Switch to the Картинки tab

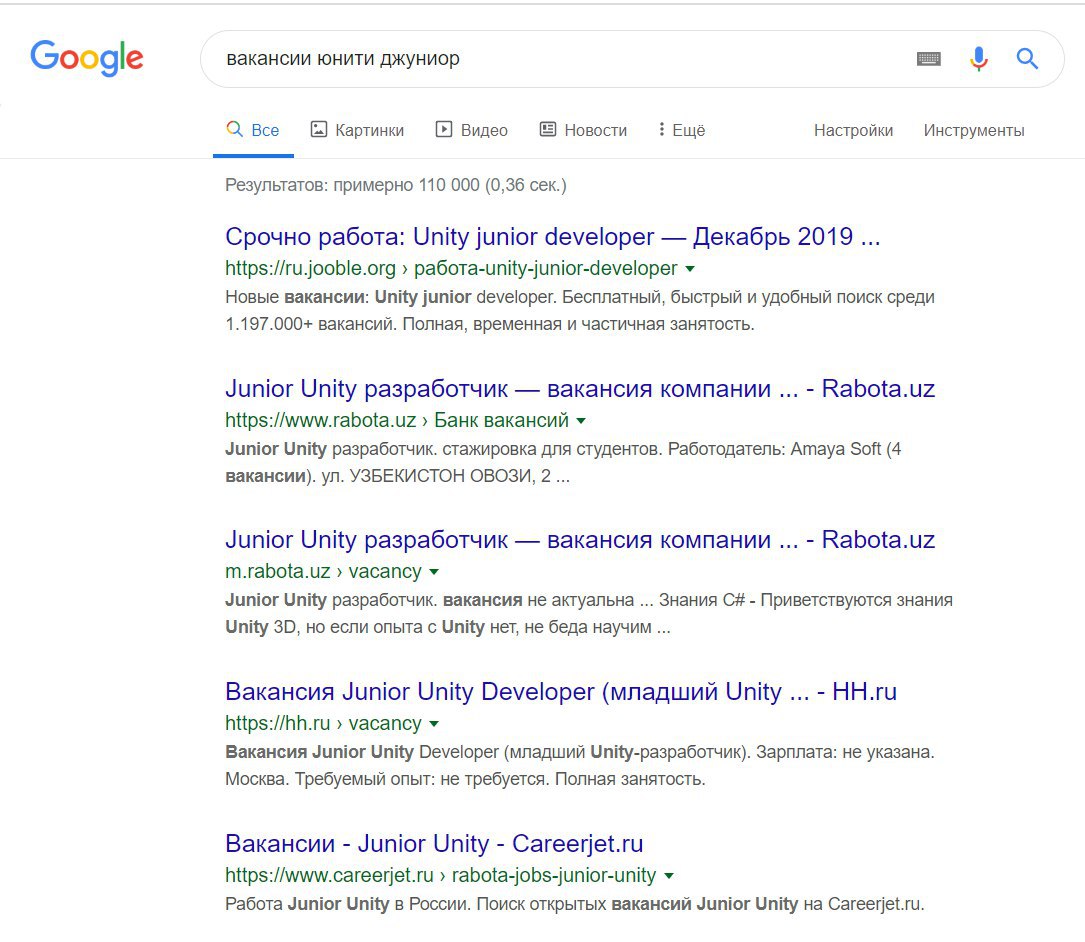[x=357, y=130]
